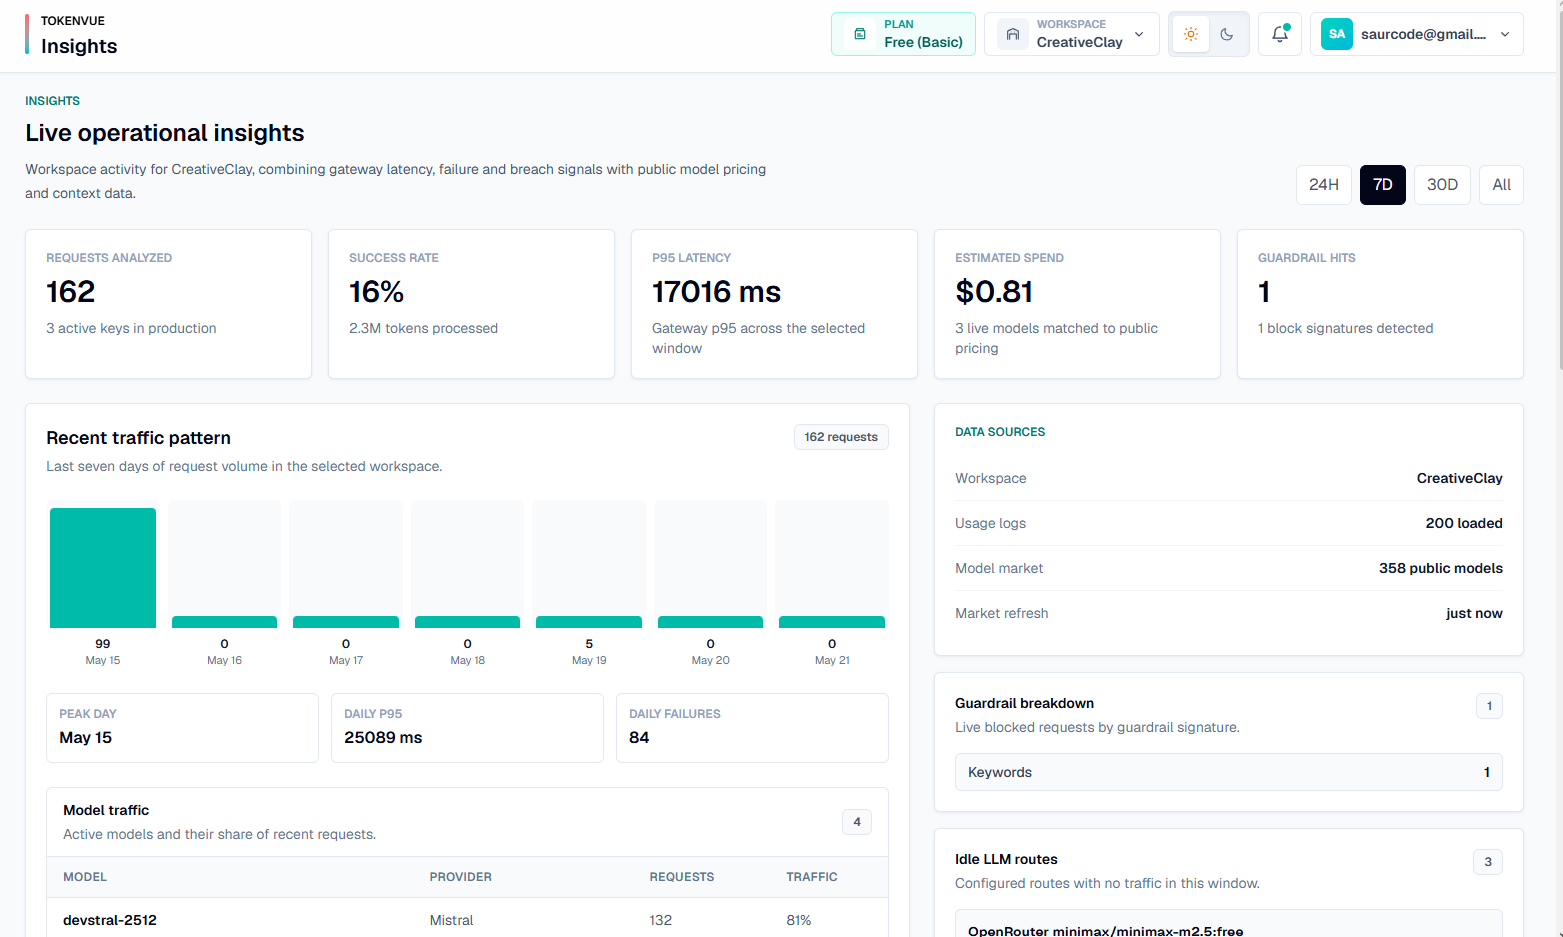Select the 7D time range

pos(1383,185)
